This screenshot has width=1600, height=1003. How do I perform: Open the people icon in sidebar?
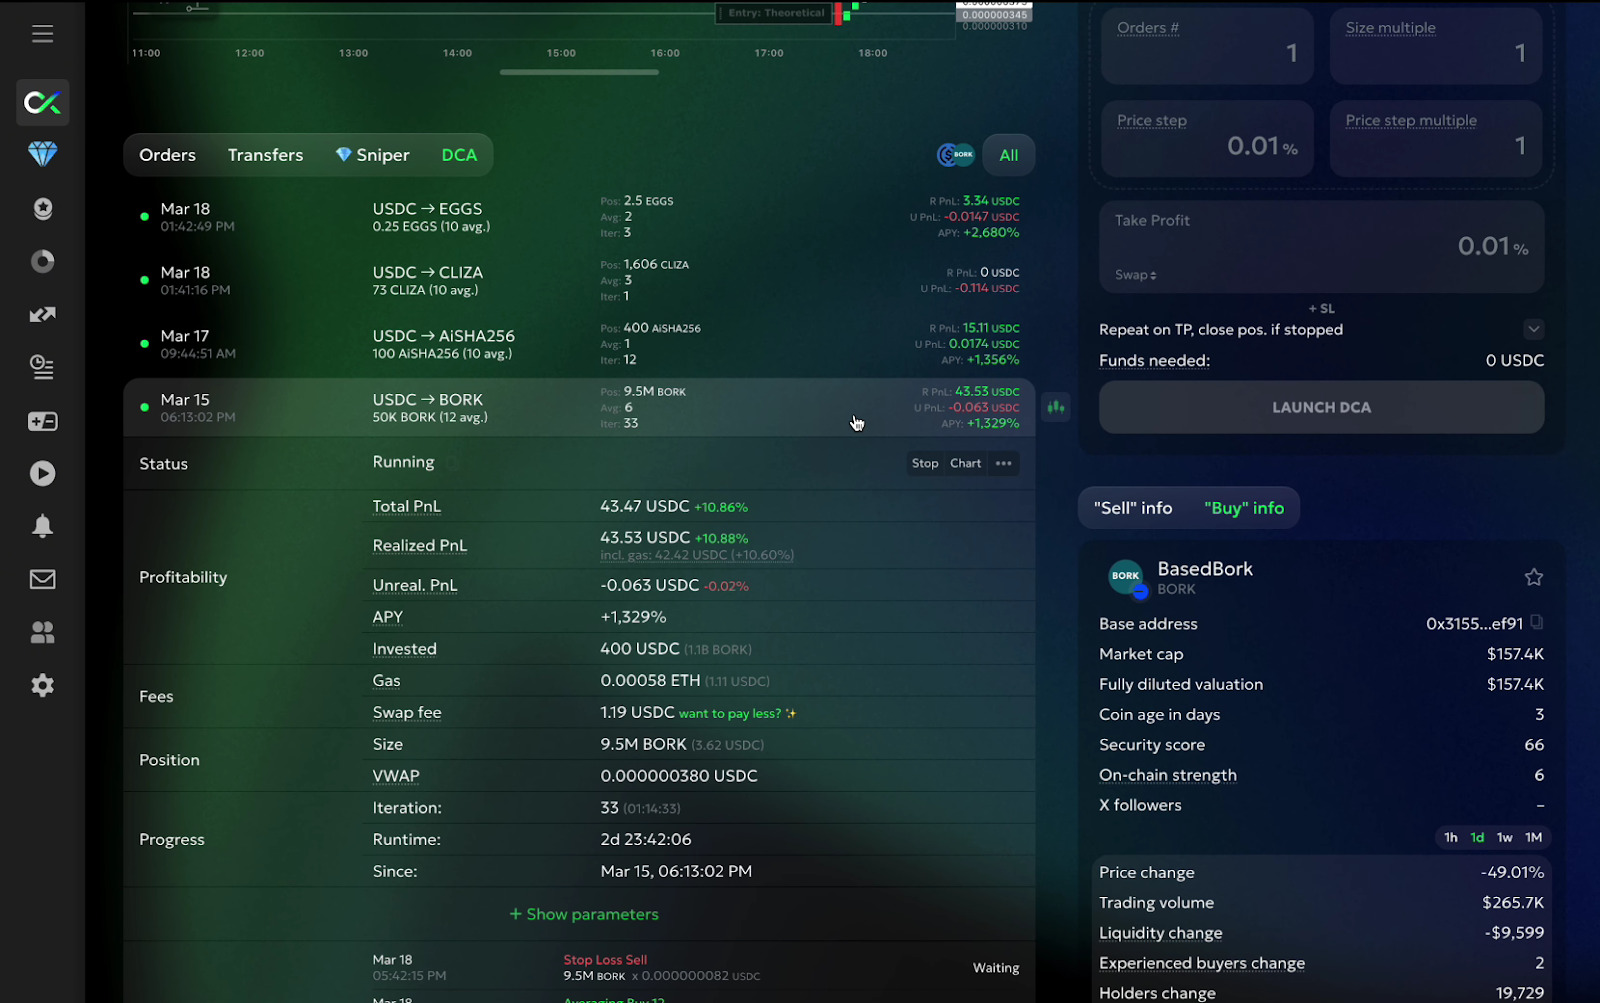42,632
